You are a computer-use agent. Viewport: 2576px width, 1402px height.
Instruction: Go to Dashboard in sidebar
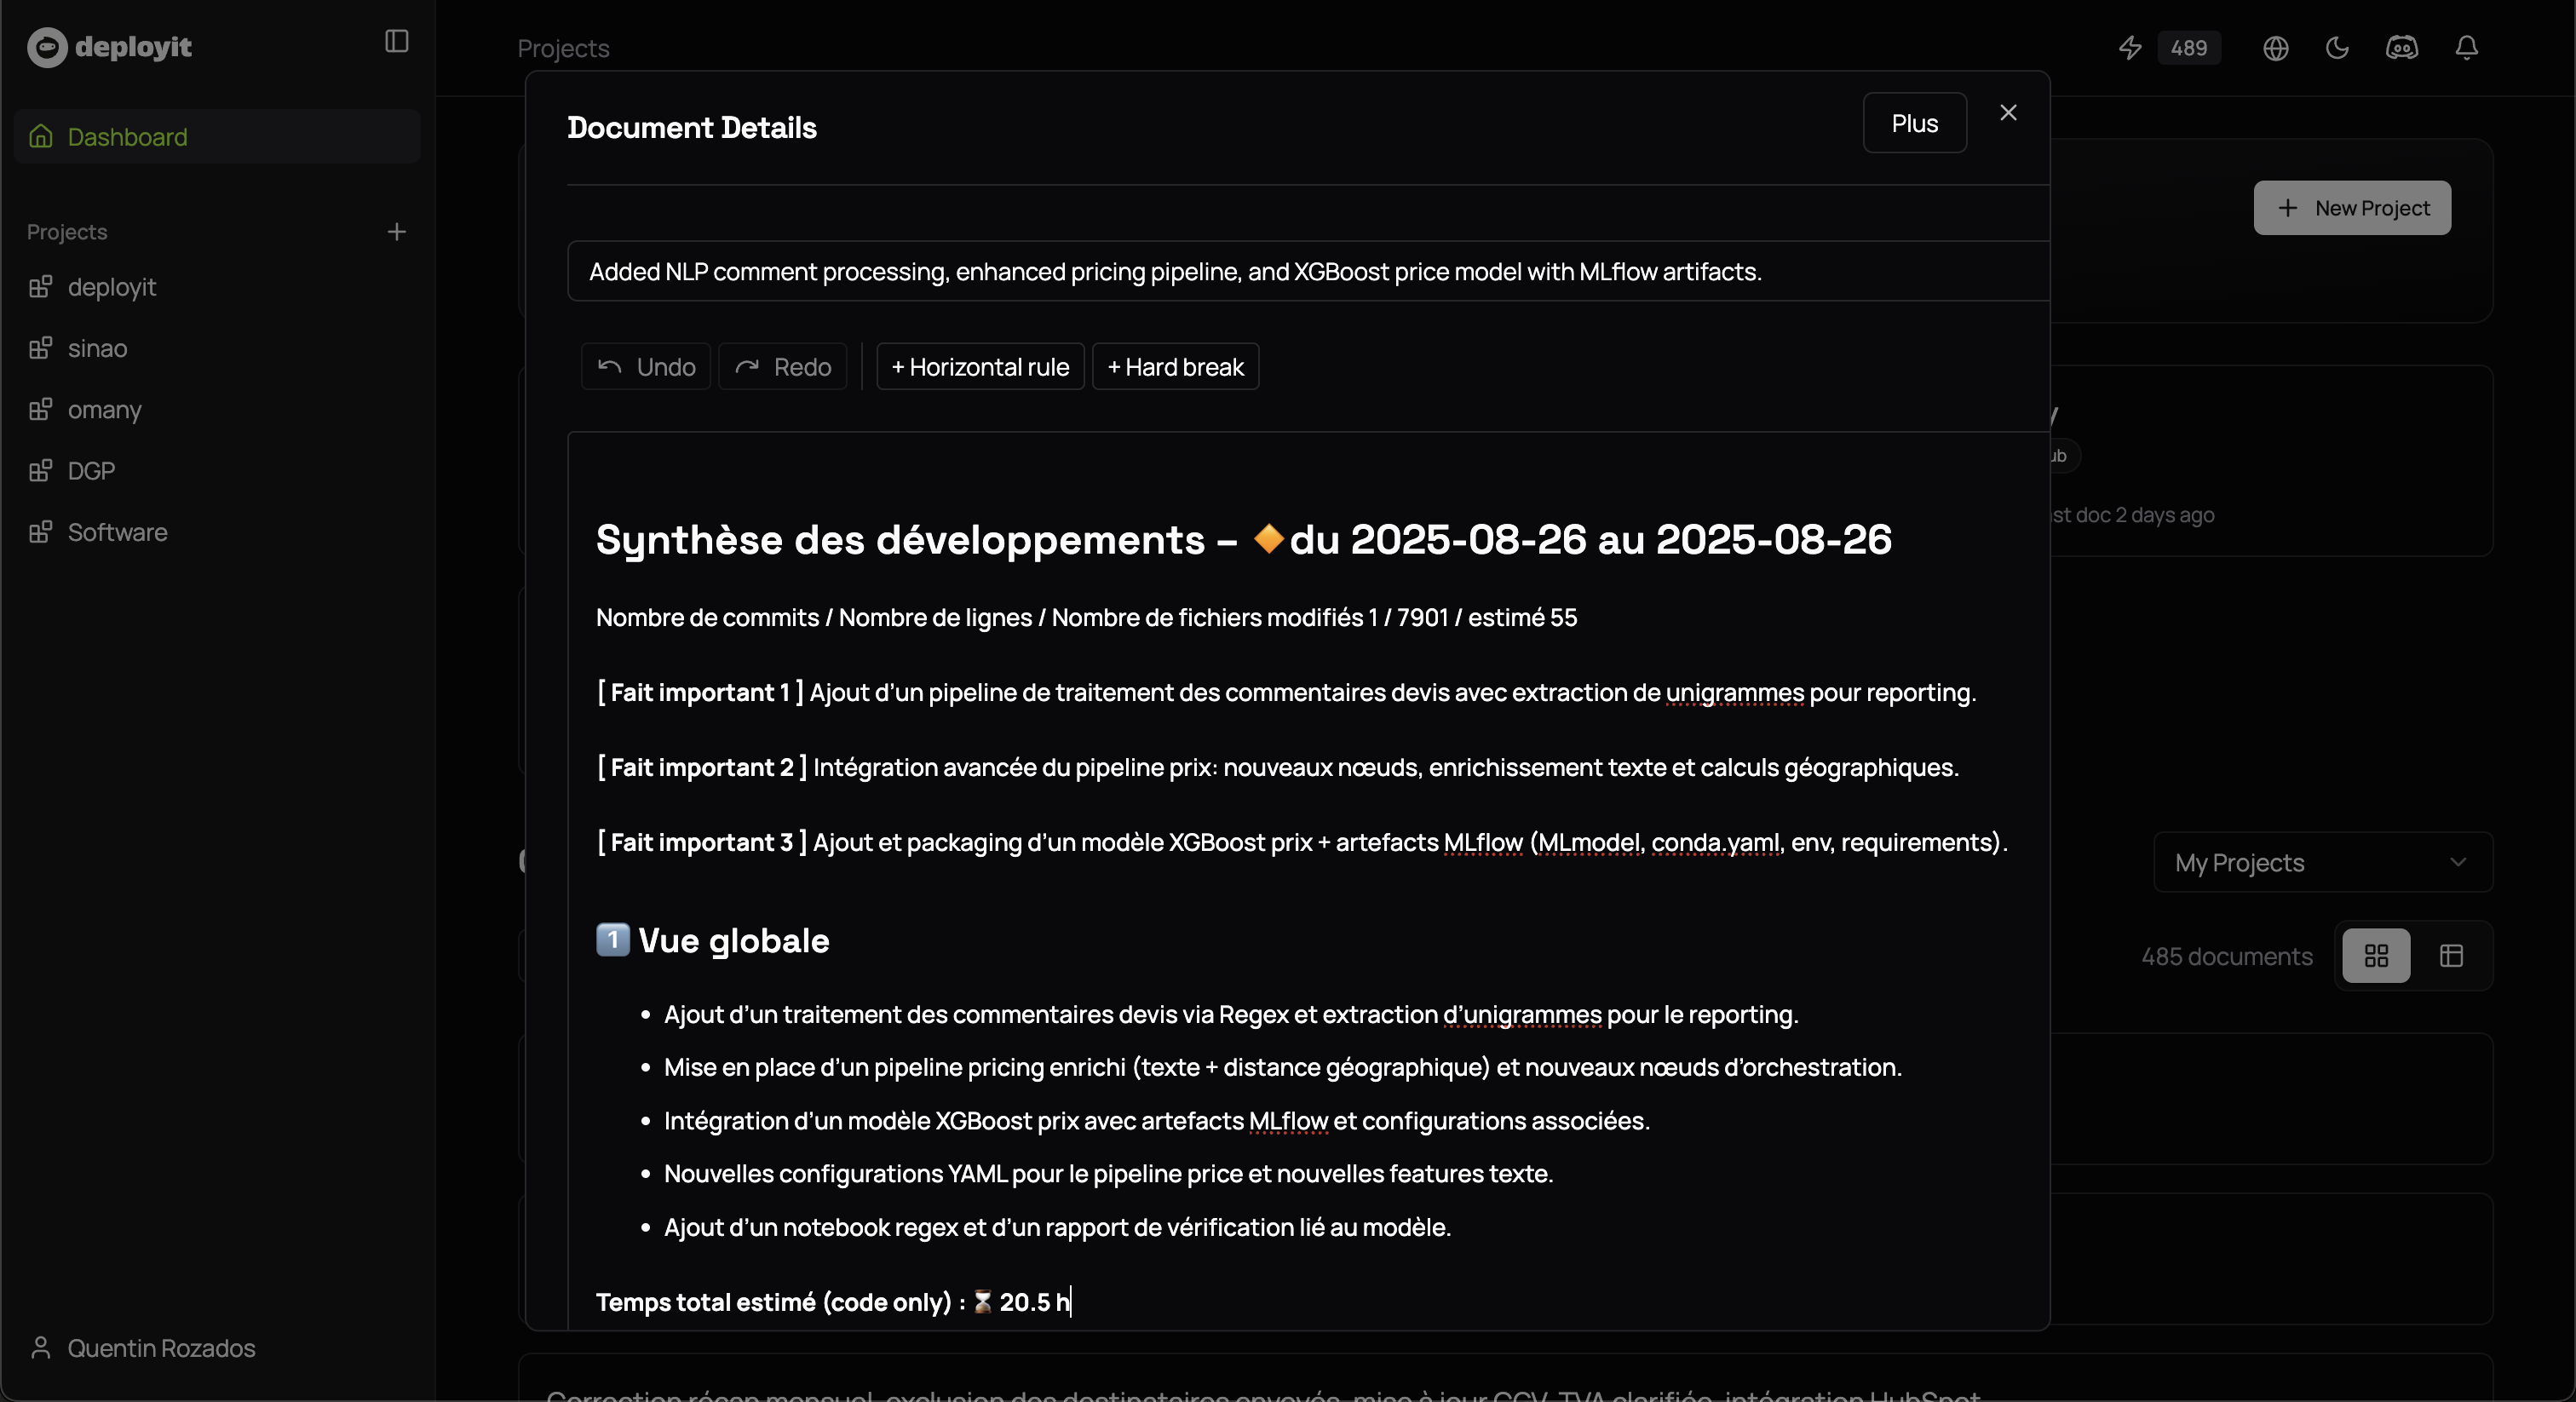(127, 137)
